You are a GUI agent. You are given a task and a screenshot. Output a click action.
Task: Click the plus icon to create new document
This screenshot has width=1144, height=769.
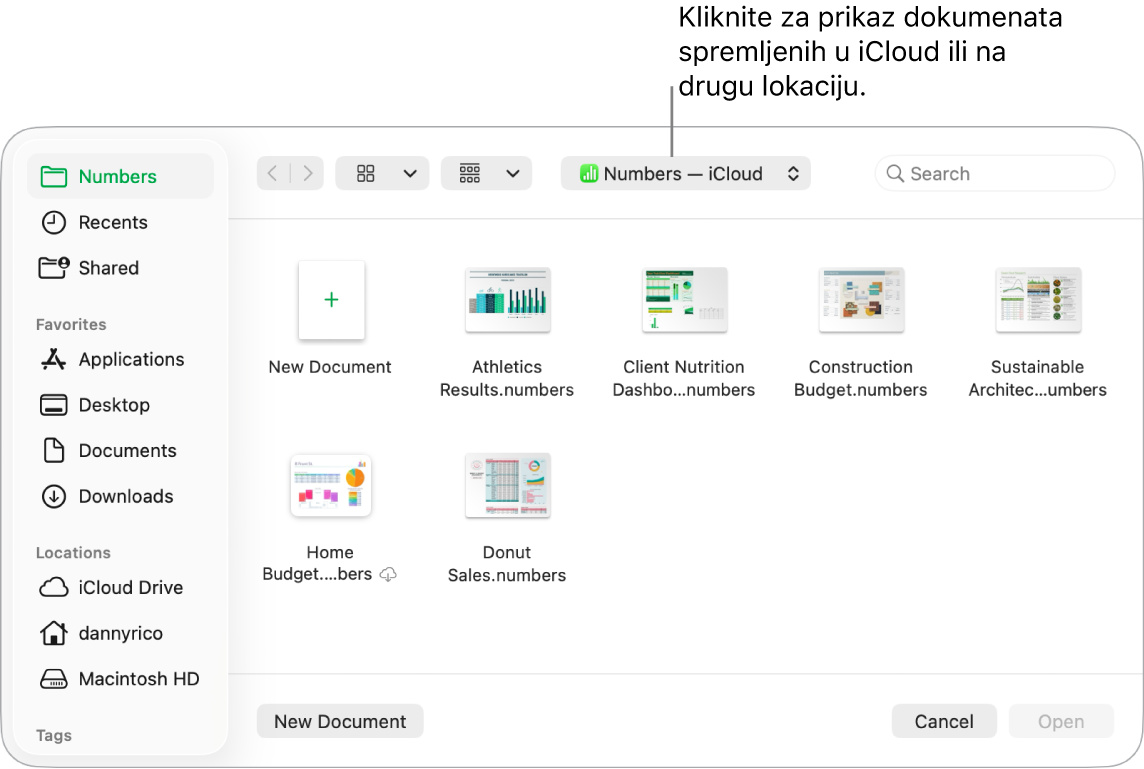coord(331,300)
